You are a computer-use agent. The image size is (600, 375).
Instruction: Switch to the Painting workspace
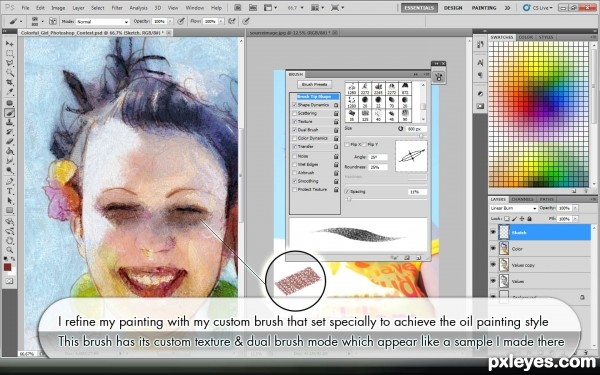[484, 8]
